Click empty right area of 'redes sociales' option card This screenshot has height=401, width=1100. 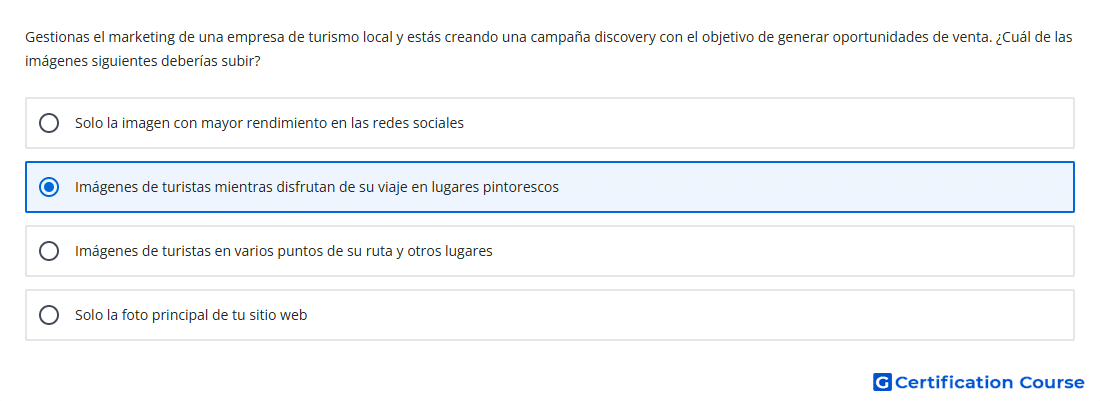pos(772,123)
